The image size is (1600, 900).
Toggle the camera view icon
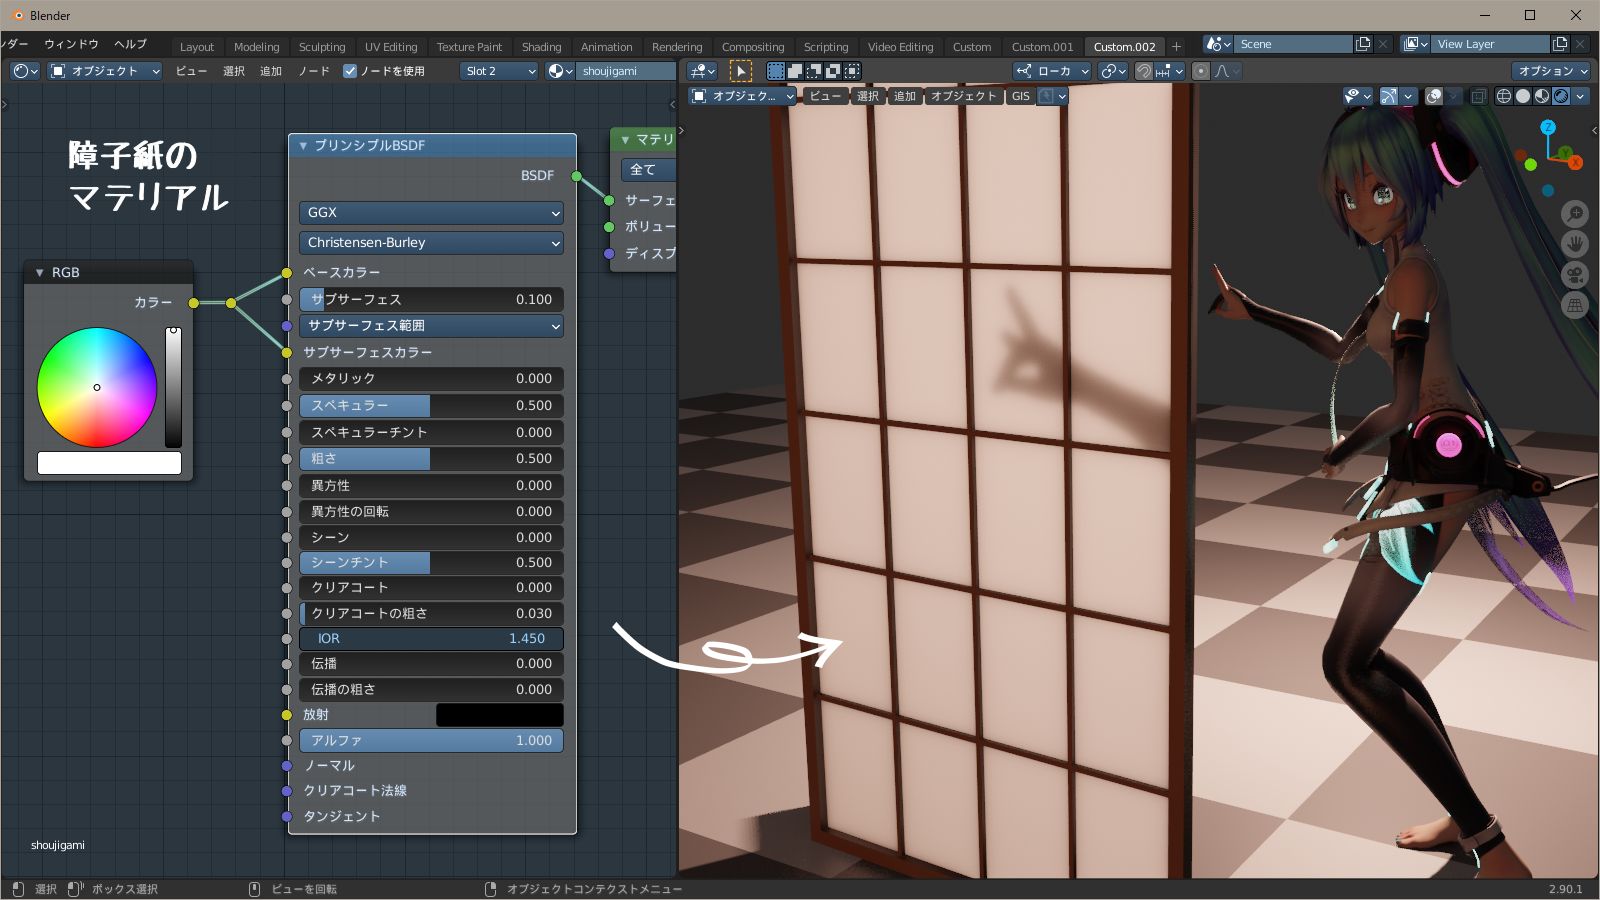click(x=1575, y=275)
